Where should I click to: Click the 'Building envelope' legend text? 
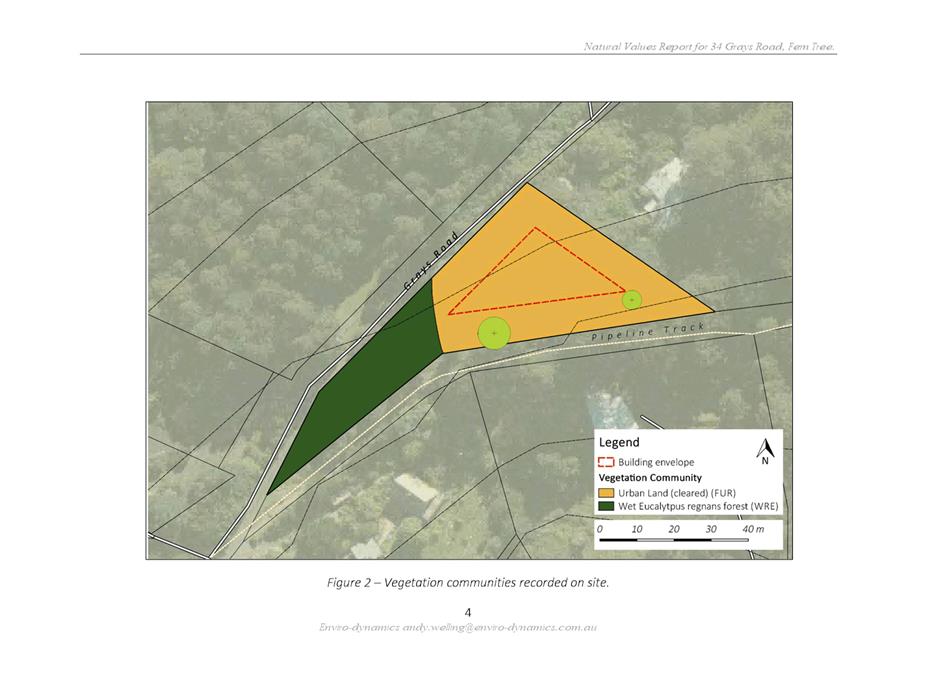656,462
